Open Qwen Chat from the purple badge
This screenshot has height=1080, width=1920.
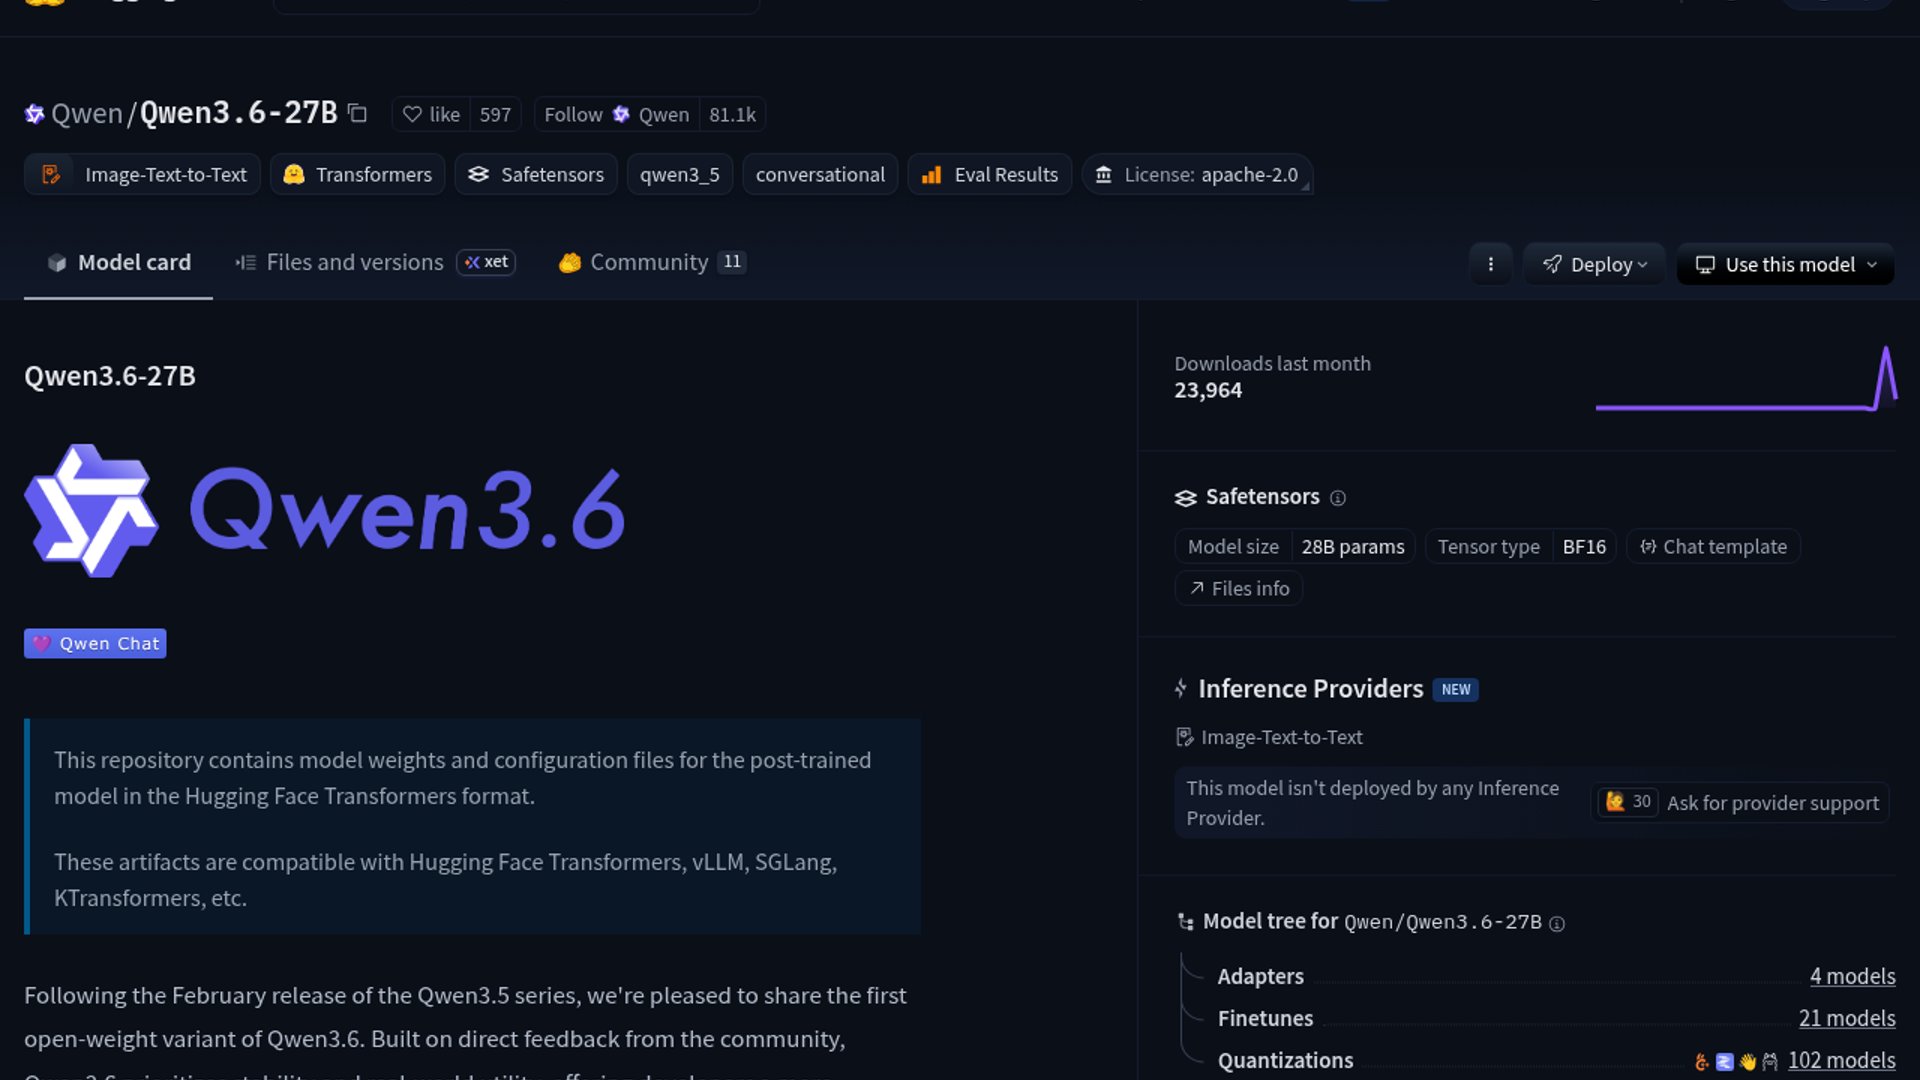pos(94,643)
